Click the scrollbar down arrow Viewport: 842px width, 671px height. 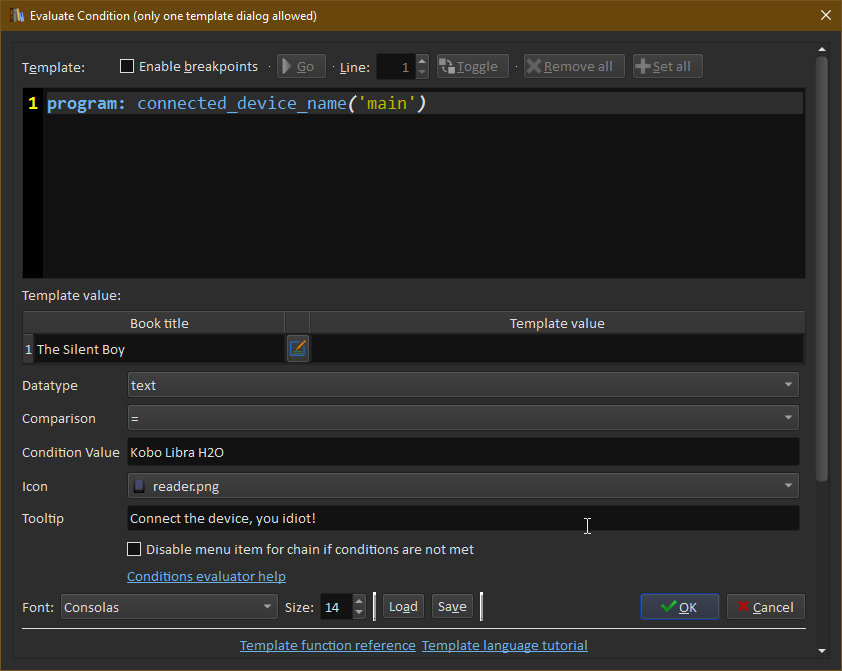822,651
